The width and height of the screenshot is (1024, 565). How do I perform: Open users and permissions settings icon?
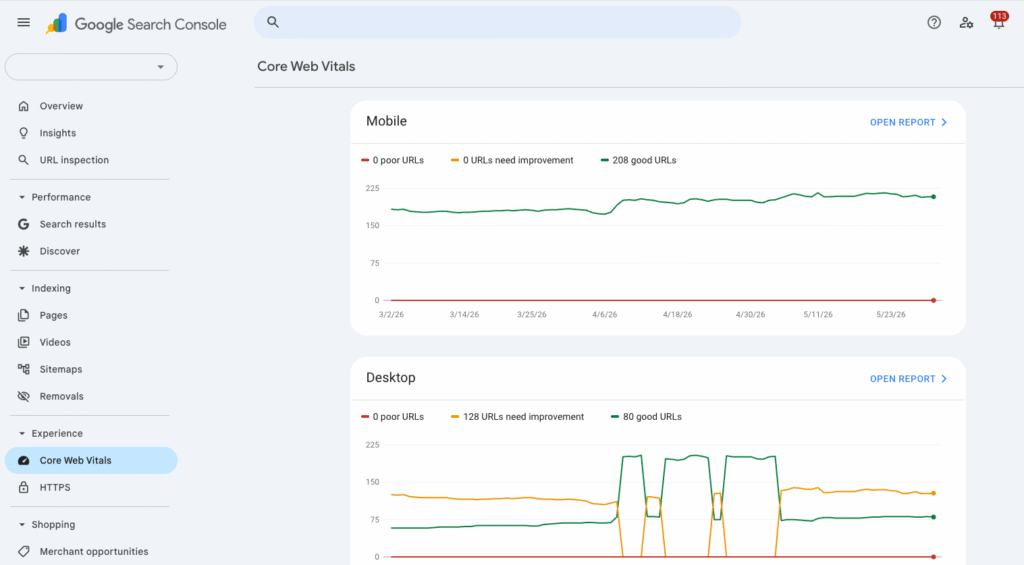point(967,23)
